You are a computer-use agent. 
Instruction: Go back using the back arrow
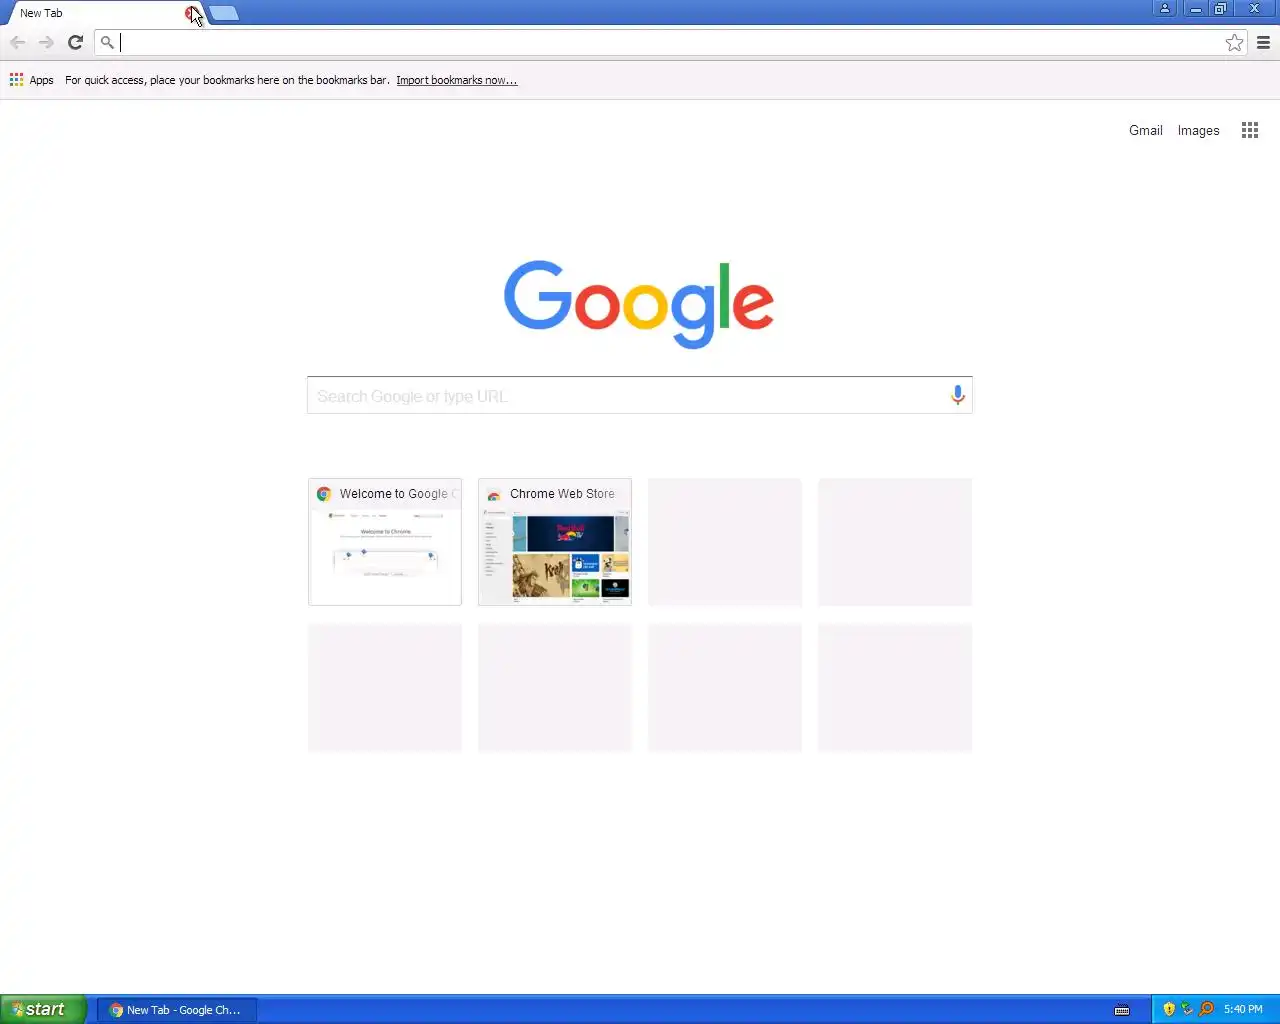pyautogui.click(x=17, y=42)
